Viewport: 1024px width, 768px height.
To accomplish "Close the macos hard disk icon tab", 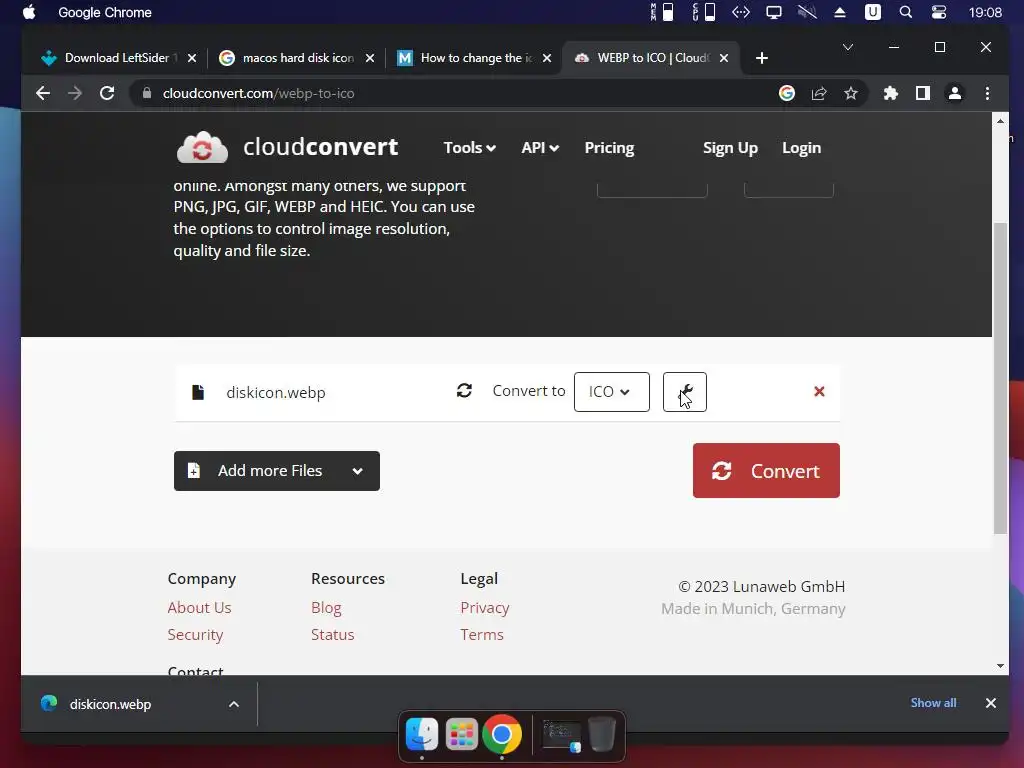I will [370, 58].
